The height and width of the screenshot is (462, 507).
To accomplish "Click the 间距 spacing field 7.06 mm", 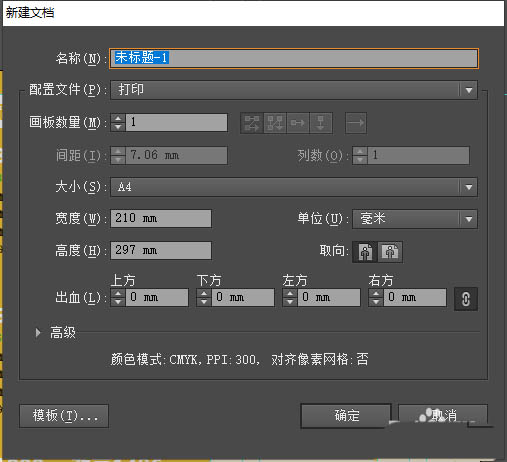I will point(177,155).
